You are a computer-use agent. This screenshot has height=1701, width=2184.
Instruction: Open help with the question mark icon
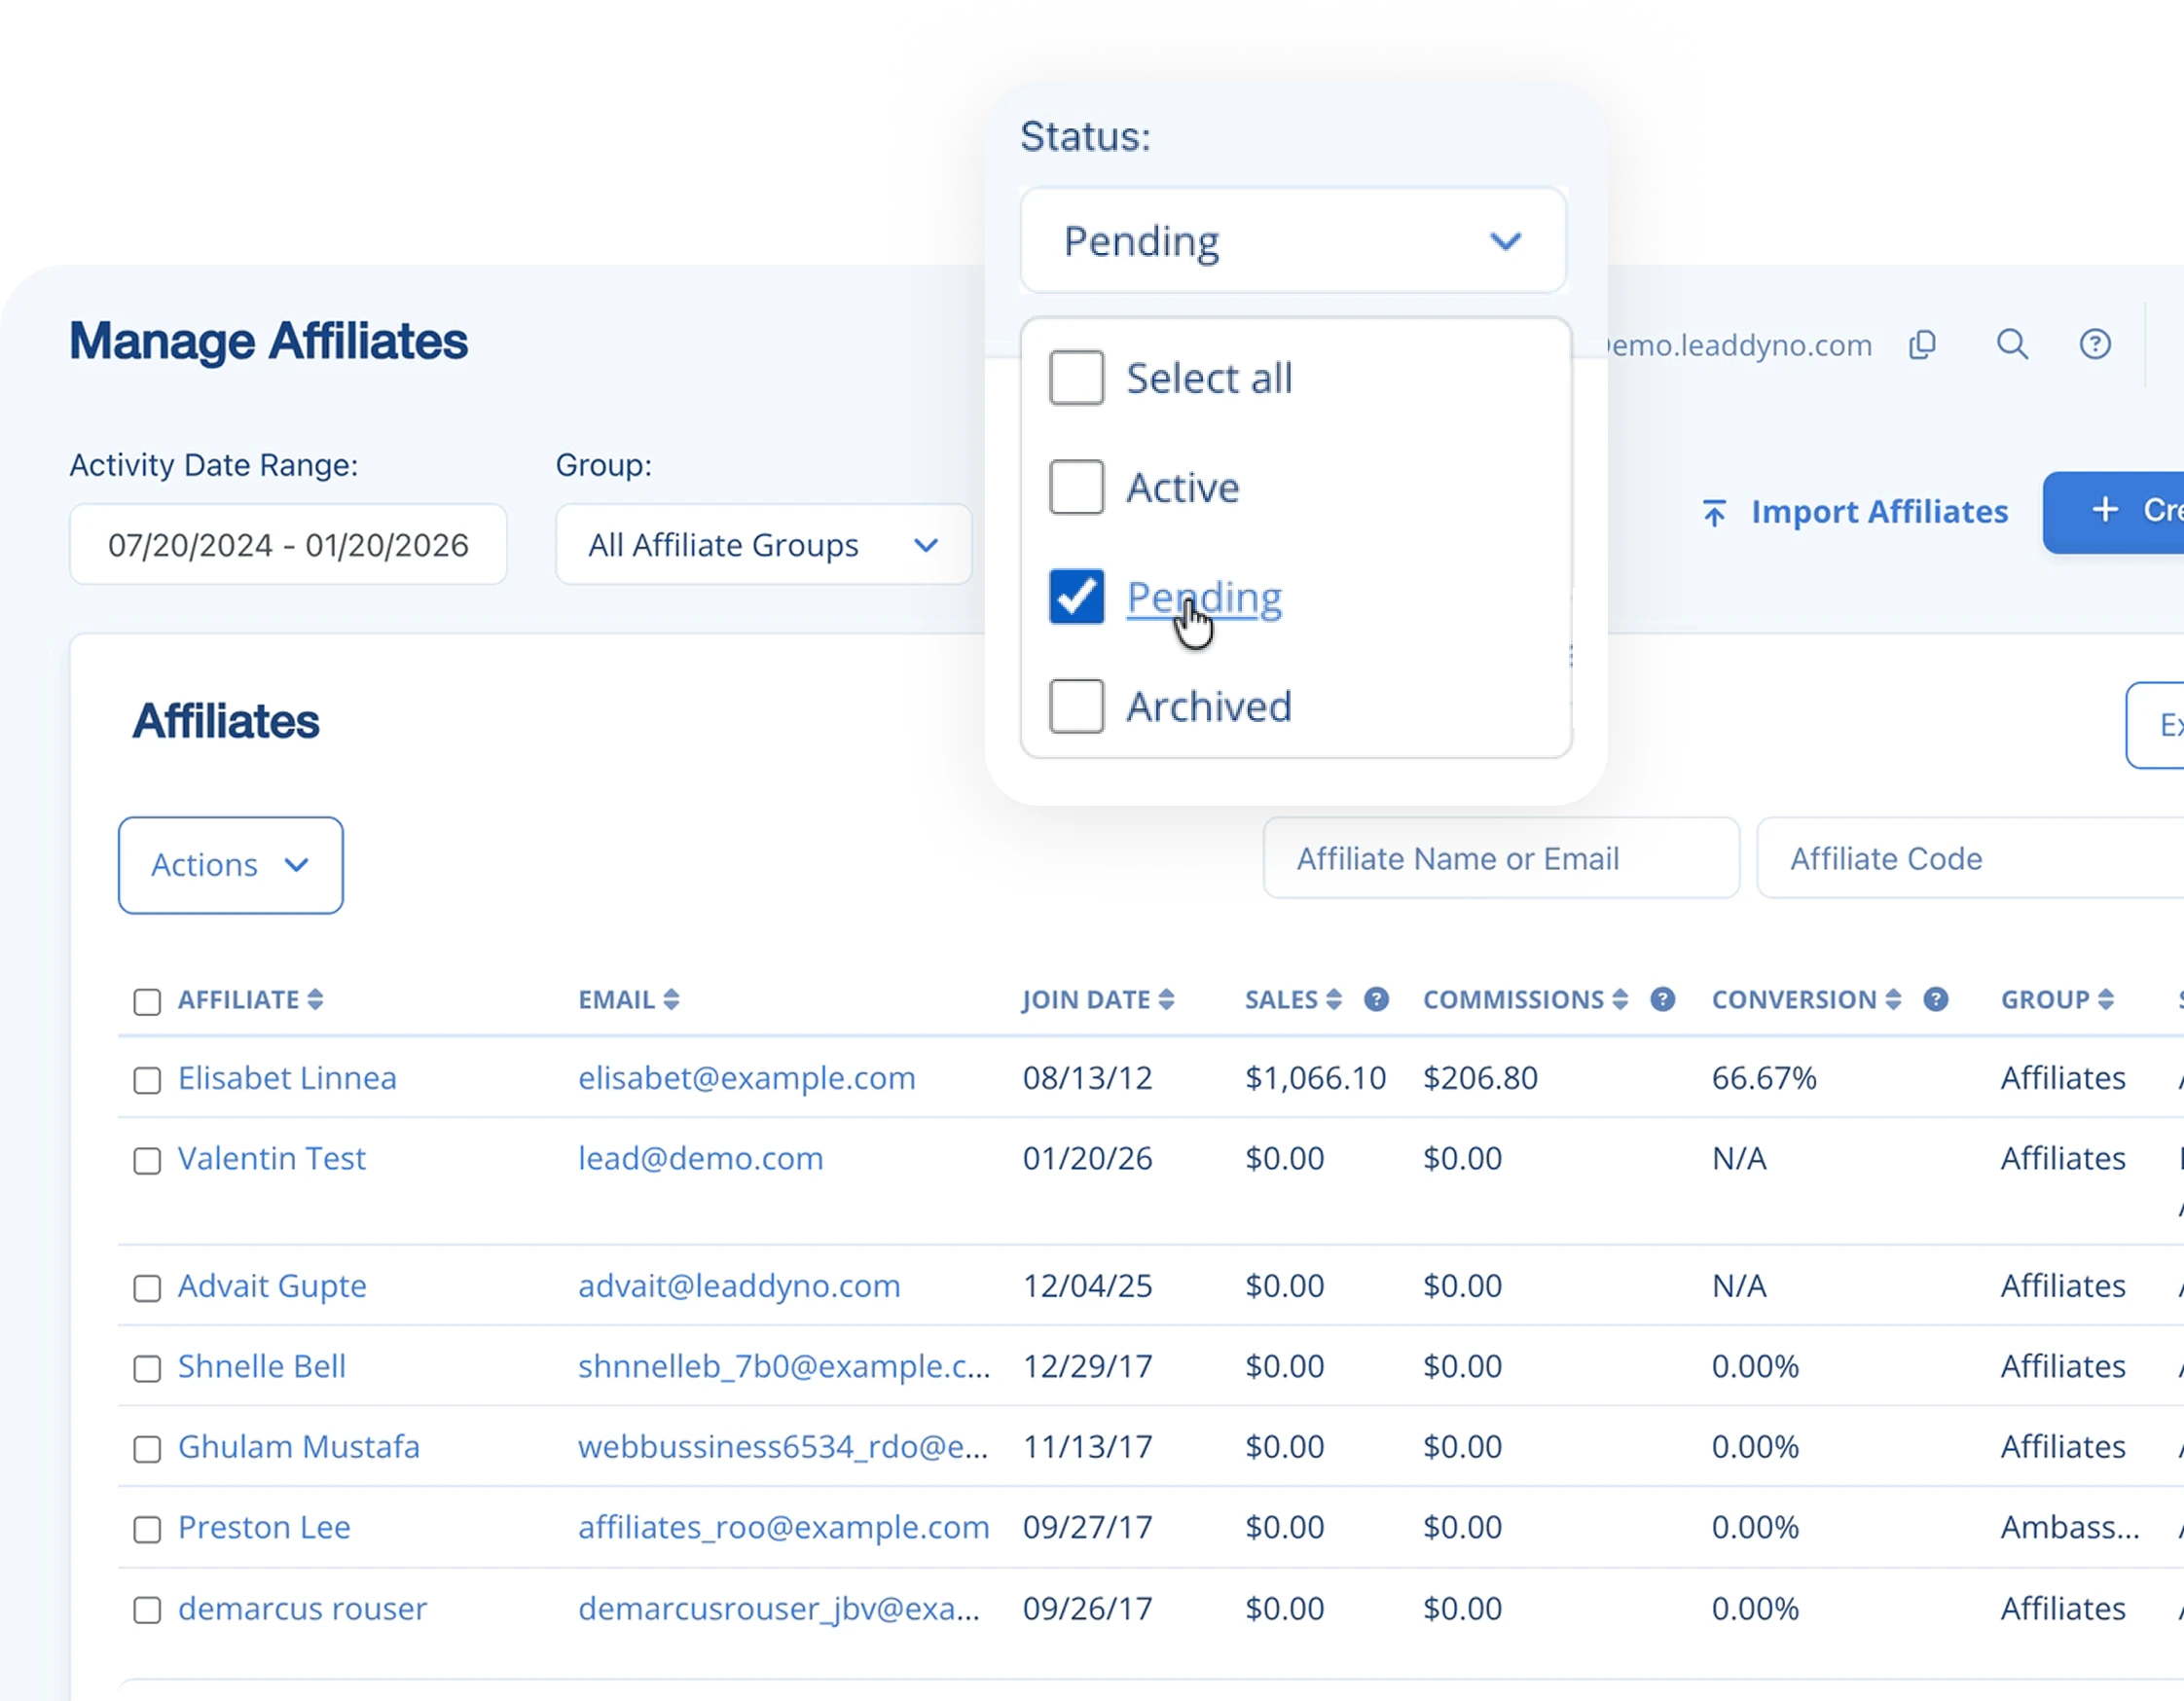[x=2095, y=345]
